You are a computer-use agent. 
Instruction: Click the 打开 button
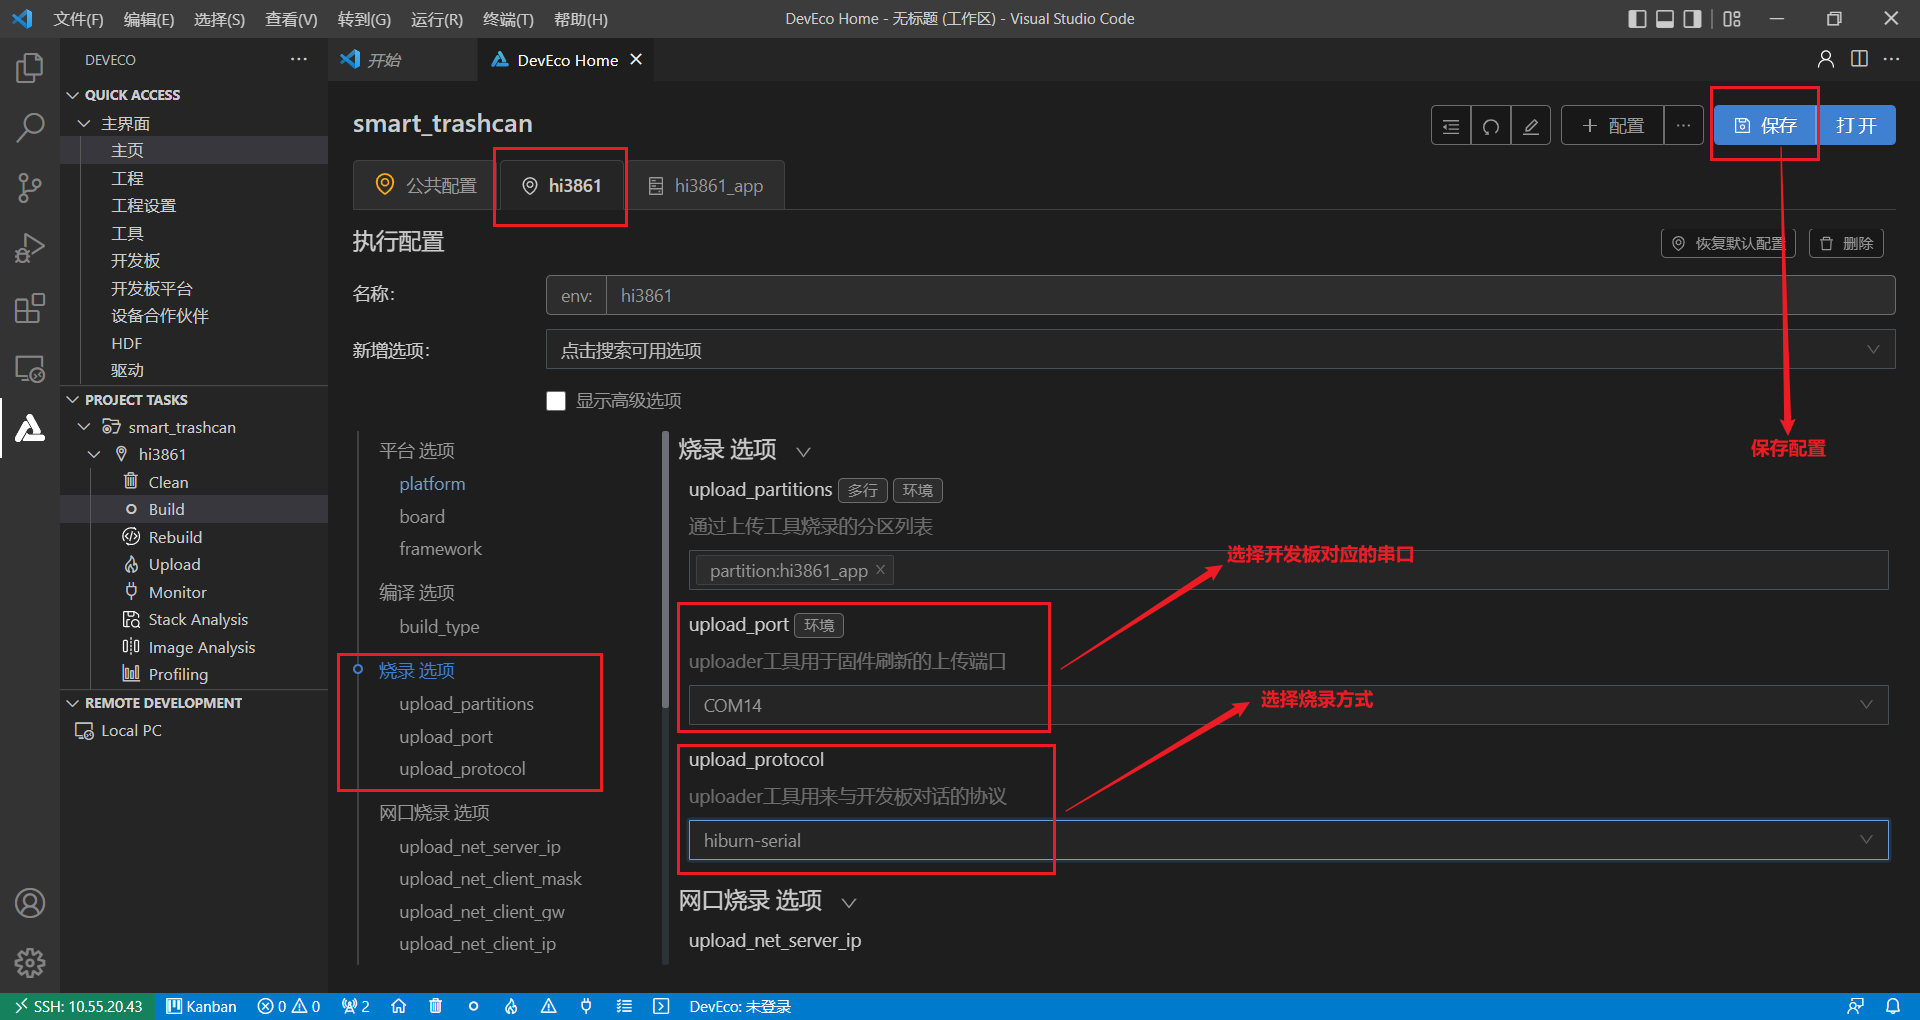pos(1856,126)
